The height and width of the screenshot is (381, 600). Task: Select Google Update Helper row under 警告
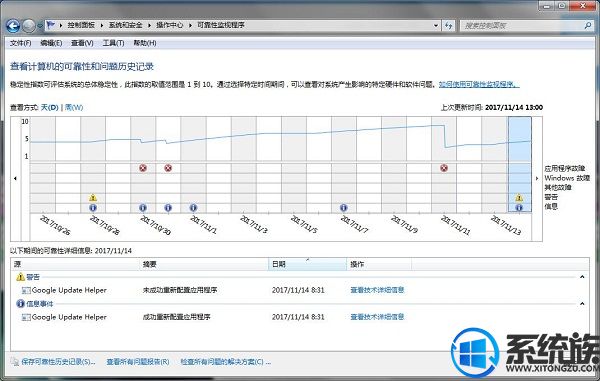[x=300, y=290]
